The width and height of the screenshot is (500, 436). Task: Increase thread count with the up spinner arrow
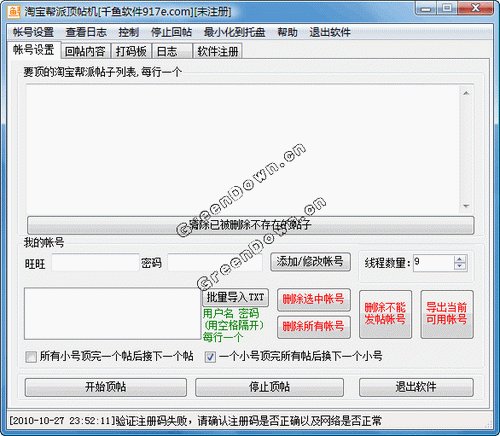pyautogui.click(x=460, y=259)
